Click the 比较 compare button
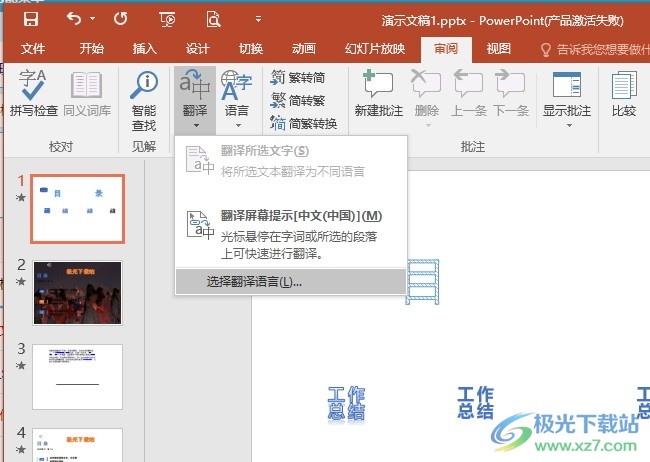The height and width of the screenshot is (462, 650). (x=624, y=93)
